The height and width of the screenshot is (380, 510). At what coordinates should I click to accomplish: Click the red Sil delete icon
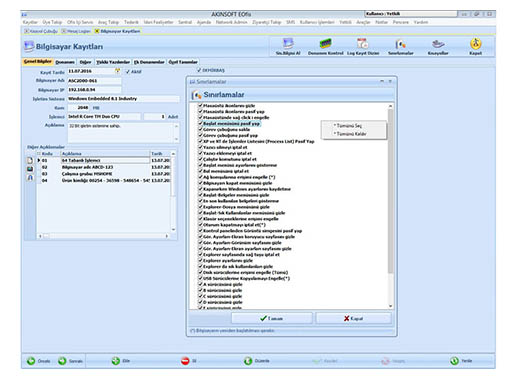tap(185, 361)
